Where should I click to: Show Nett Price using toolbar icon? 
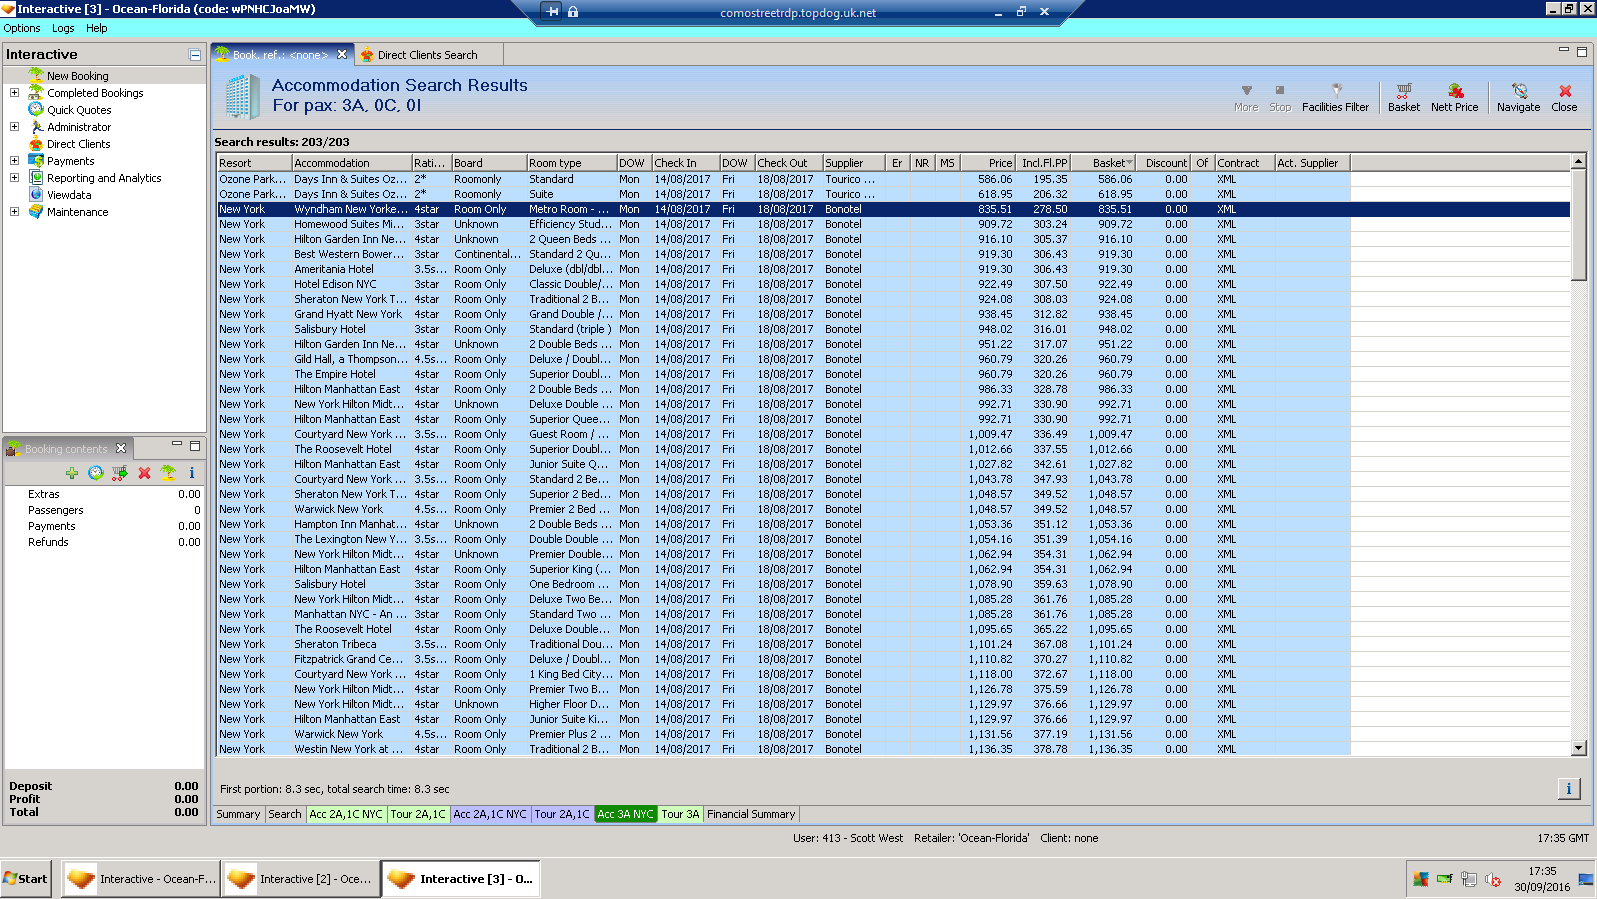[x=1454, y=97]
